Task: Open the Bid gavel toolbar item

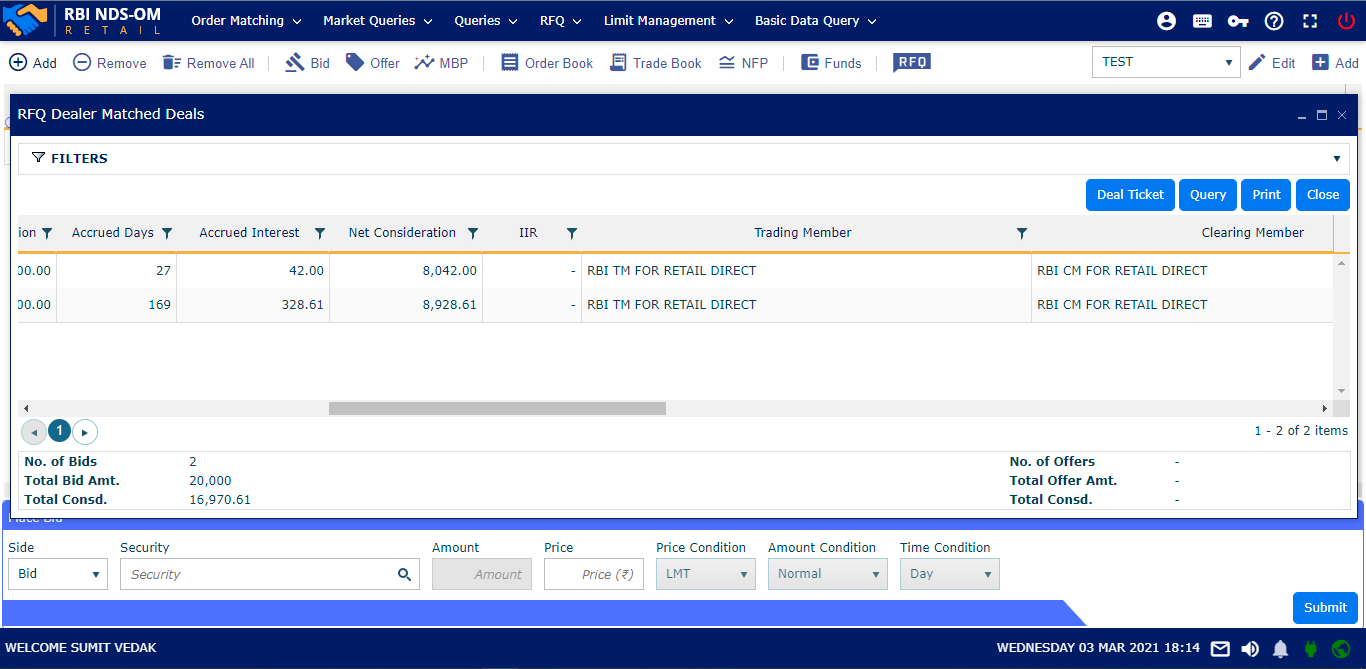Action: click(x=307, y=63)
